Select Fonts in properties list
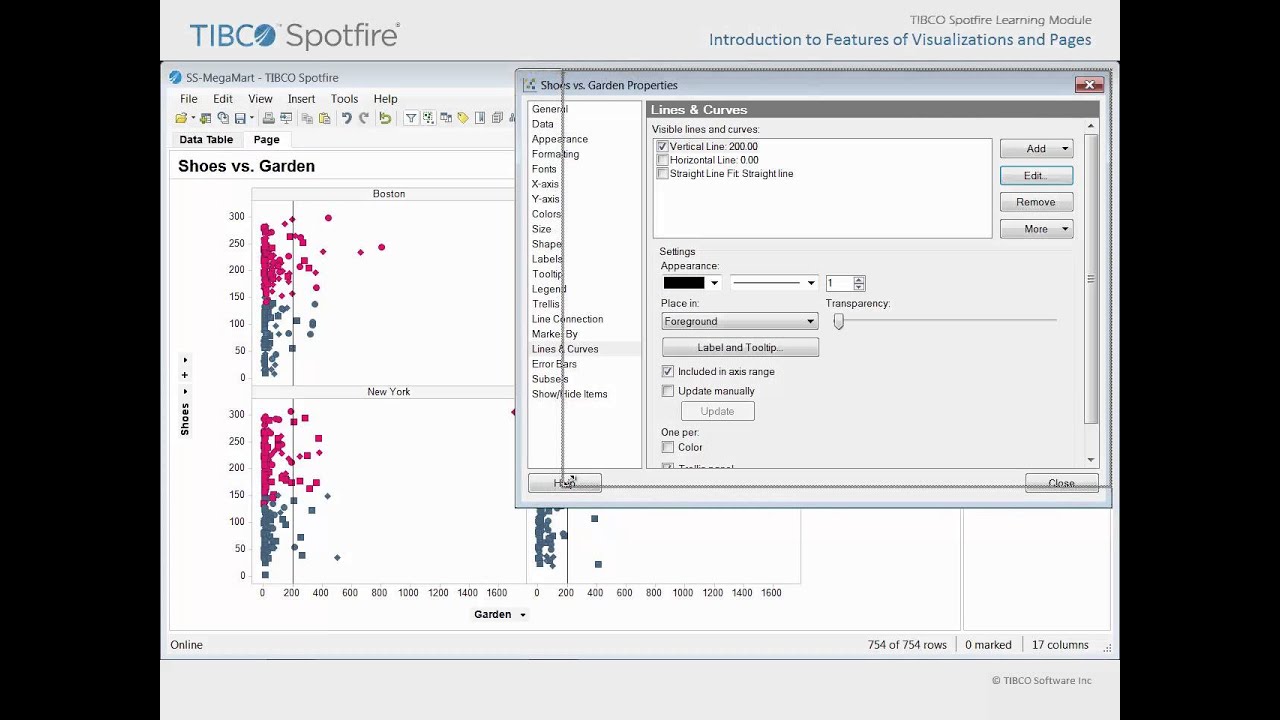The height and width of the screenshot is (720, 1280). (544, 169)
